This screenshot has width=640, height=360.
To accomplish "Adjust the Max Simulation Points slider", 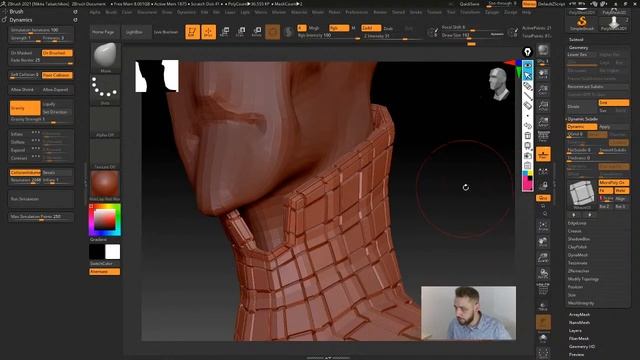I will (41, 217).
